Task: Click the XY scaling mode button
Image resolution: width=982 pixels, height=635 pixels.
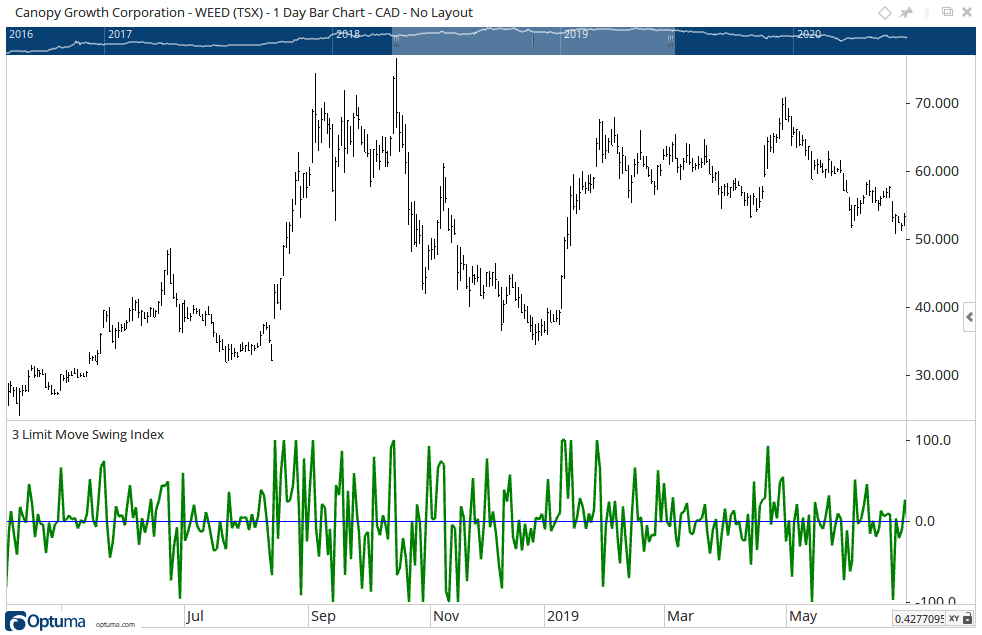Action: click(x=954, y=619)
